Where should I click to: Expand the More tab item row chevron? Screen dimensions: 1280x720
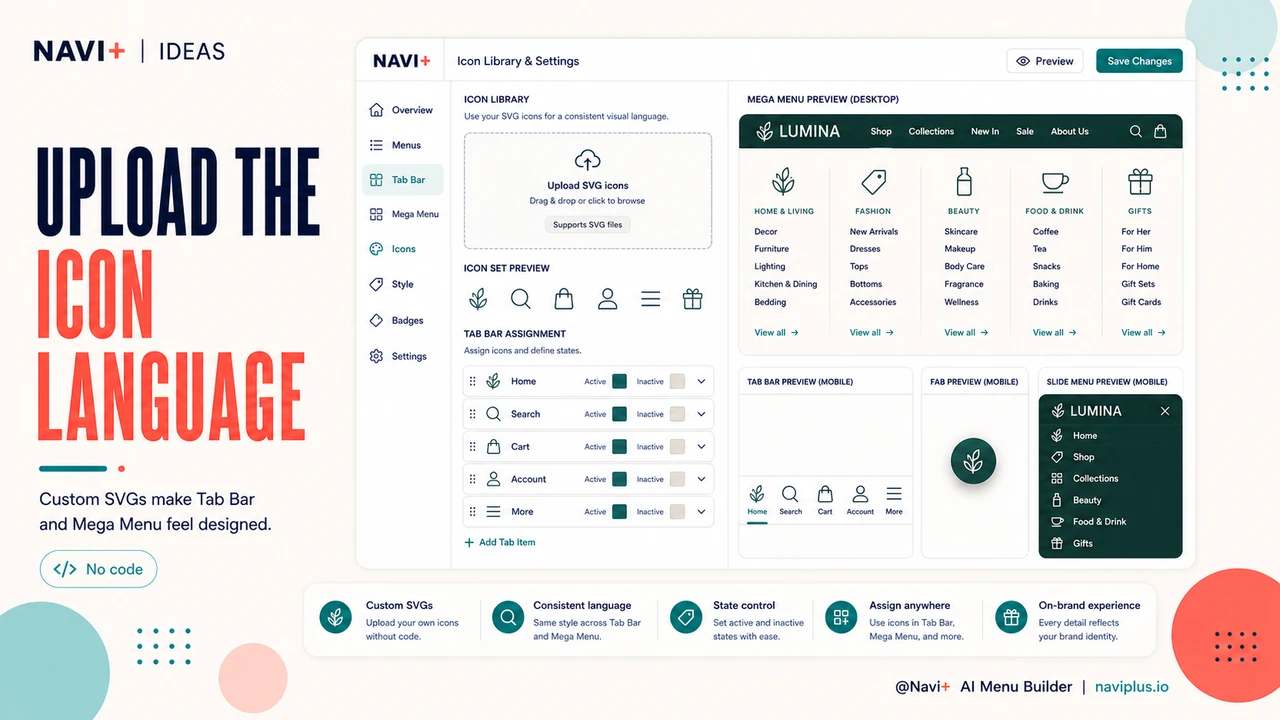701,511
